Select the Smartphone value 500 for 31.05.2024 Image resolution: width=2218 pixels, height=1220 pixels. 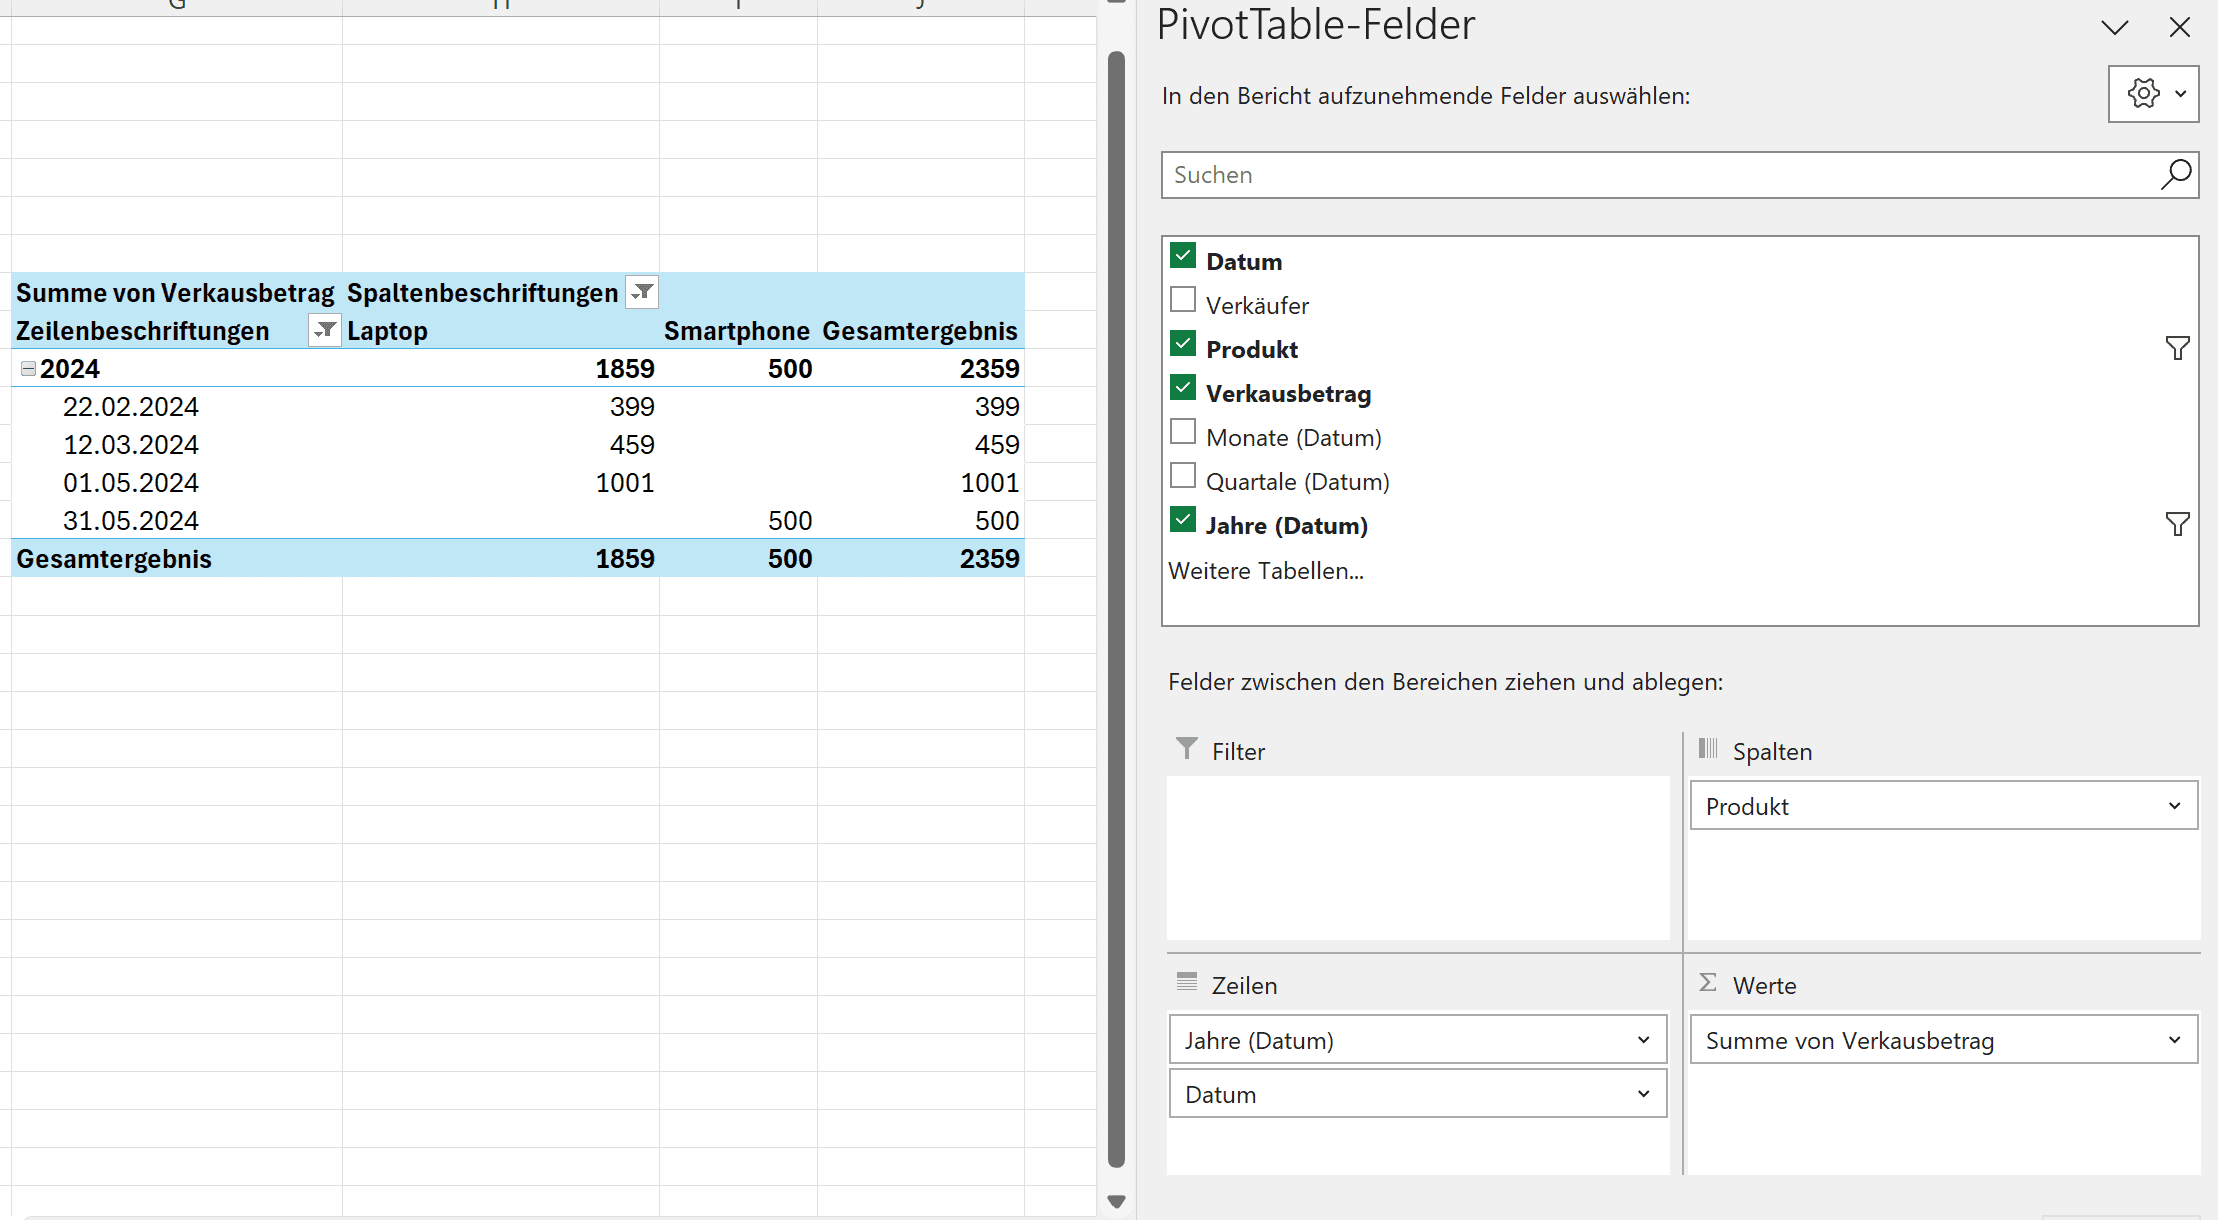(738, 521)
